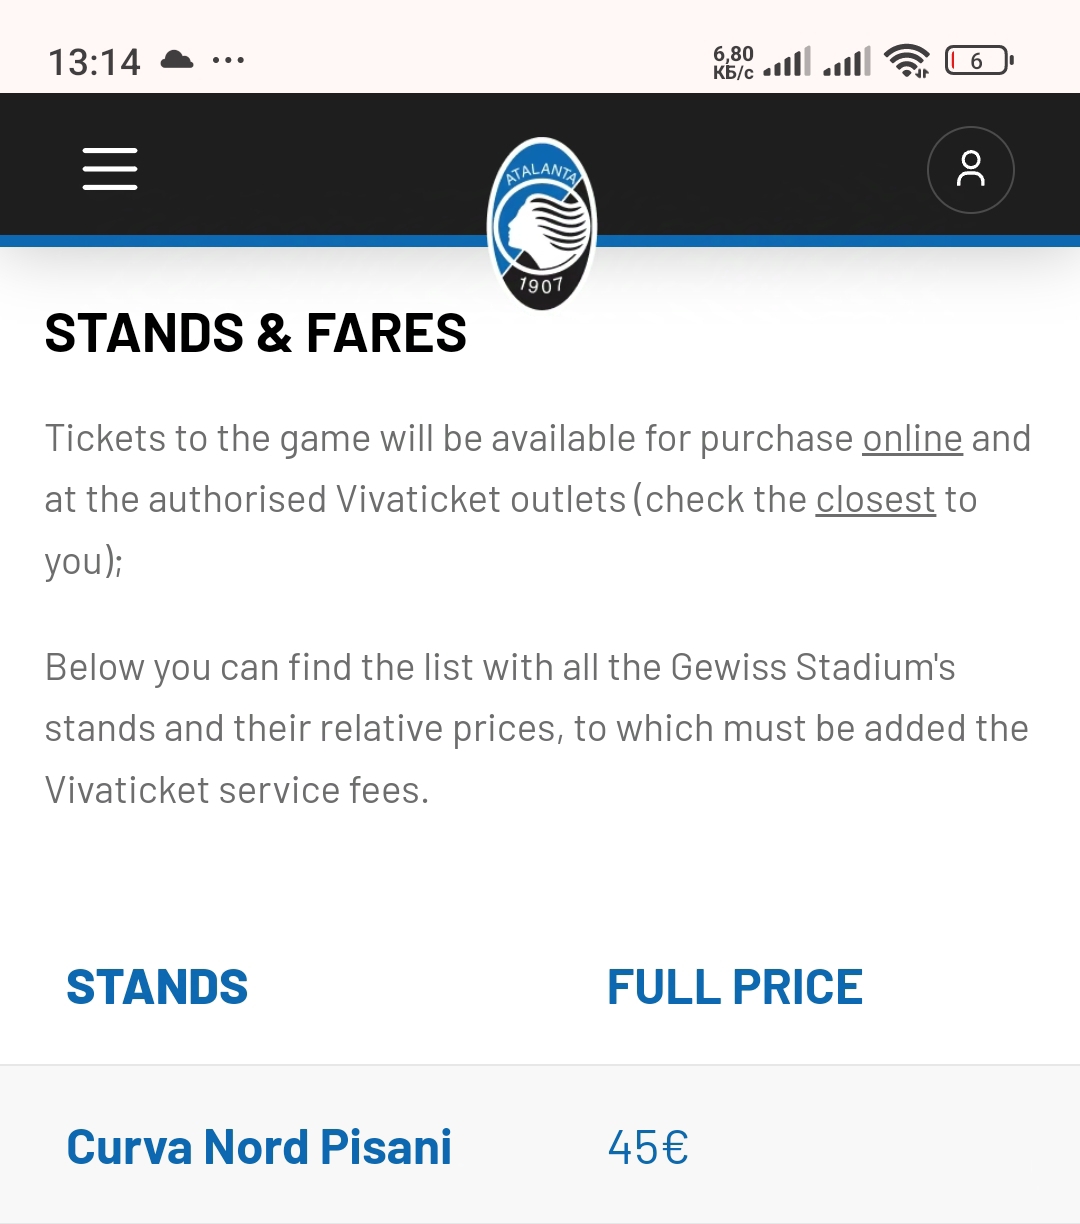Tap the STANDS & FARES heading
Image resolution: width=1080 pixels, height=1224 pixels.
(x=256, y=333)
